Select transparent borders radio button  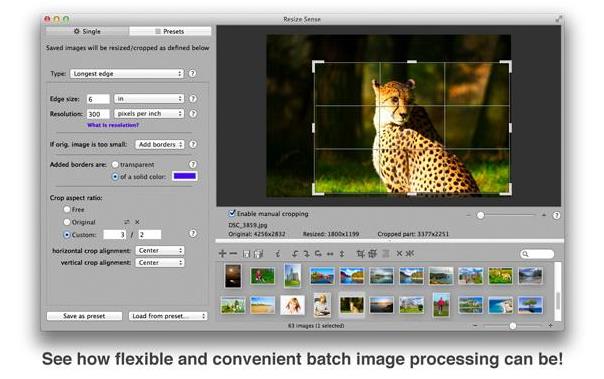(x=115, y=164)
